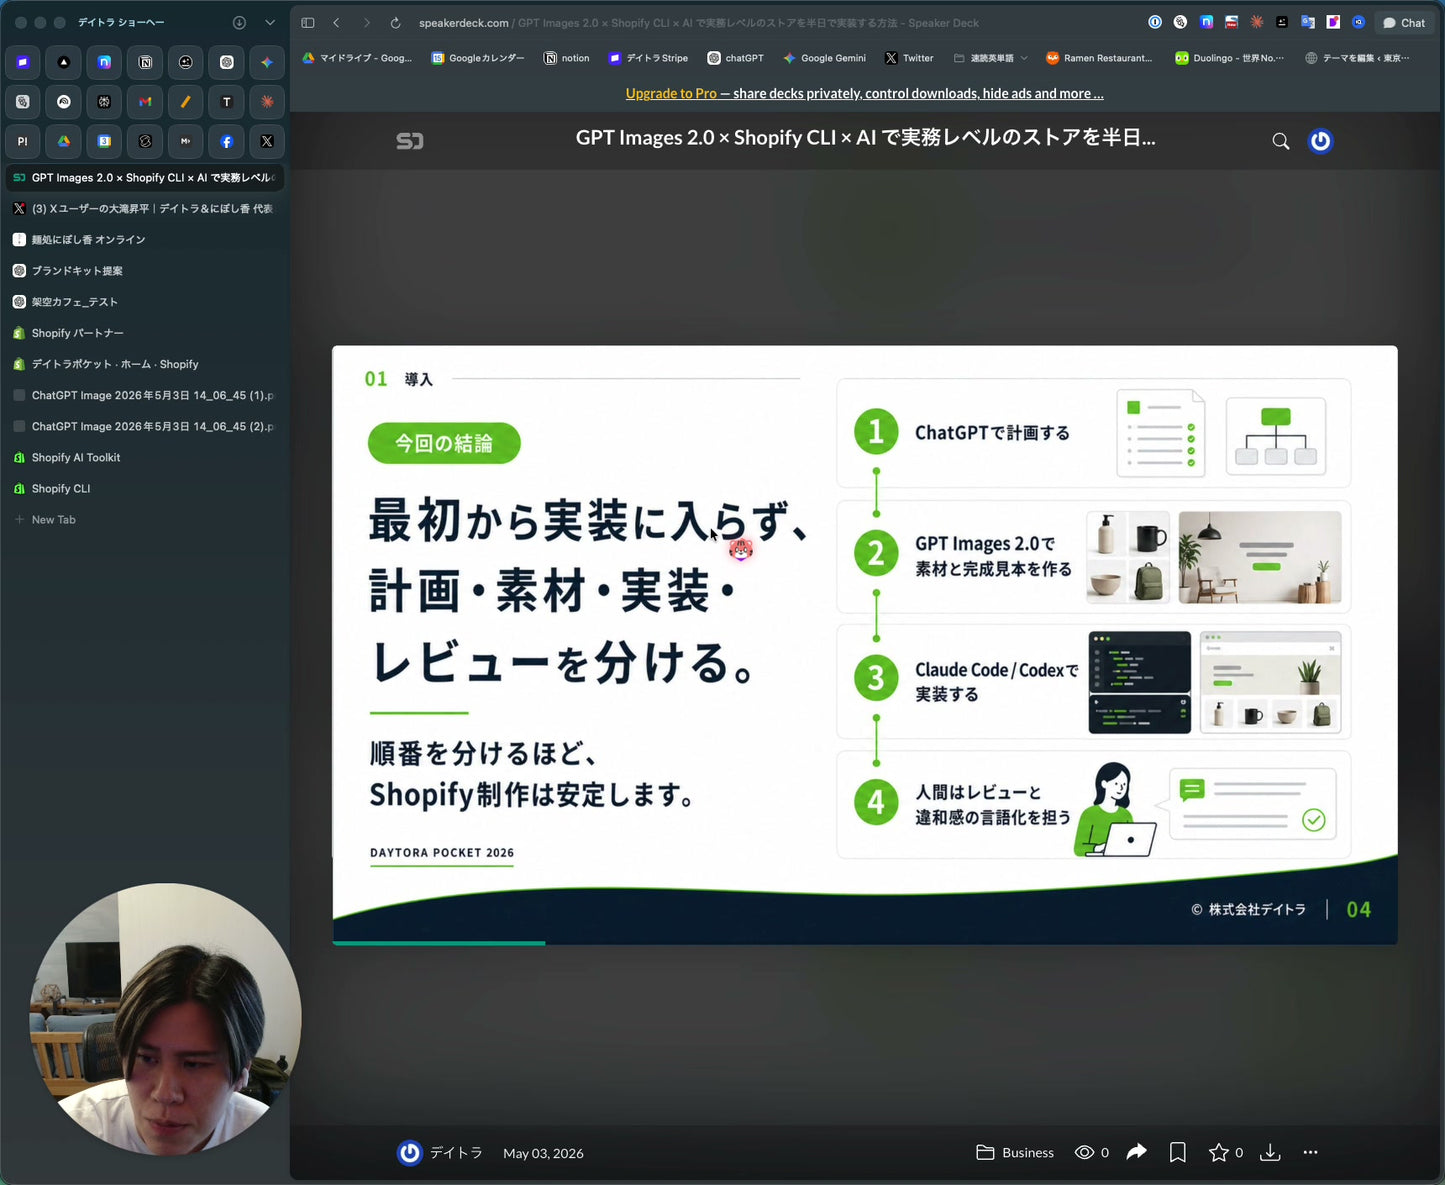
Task: Share the deck using the arrow icon
Action: click(1136, 1152)
